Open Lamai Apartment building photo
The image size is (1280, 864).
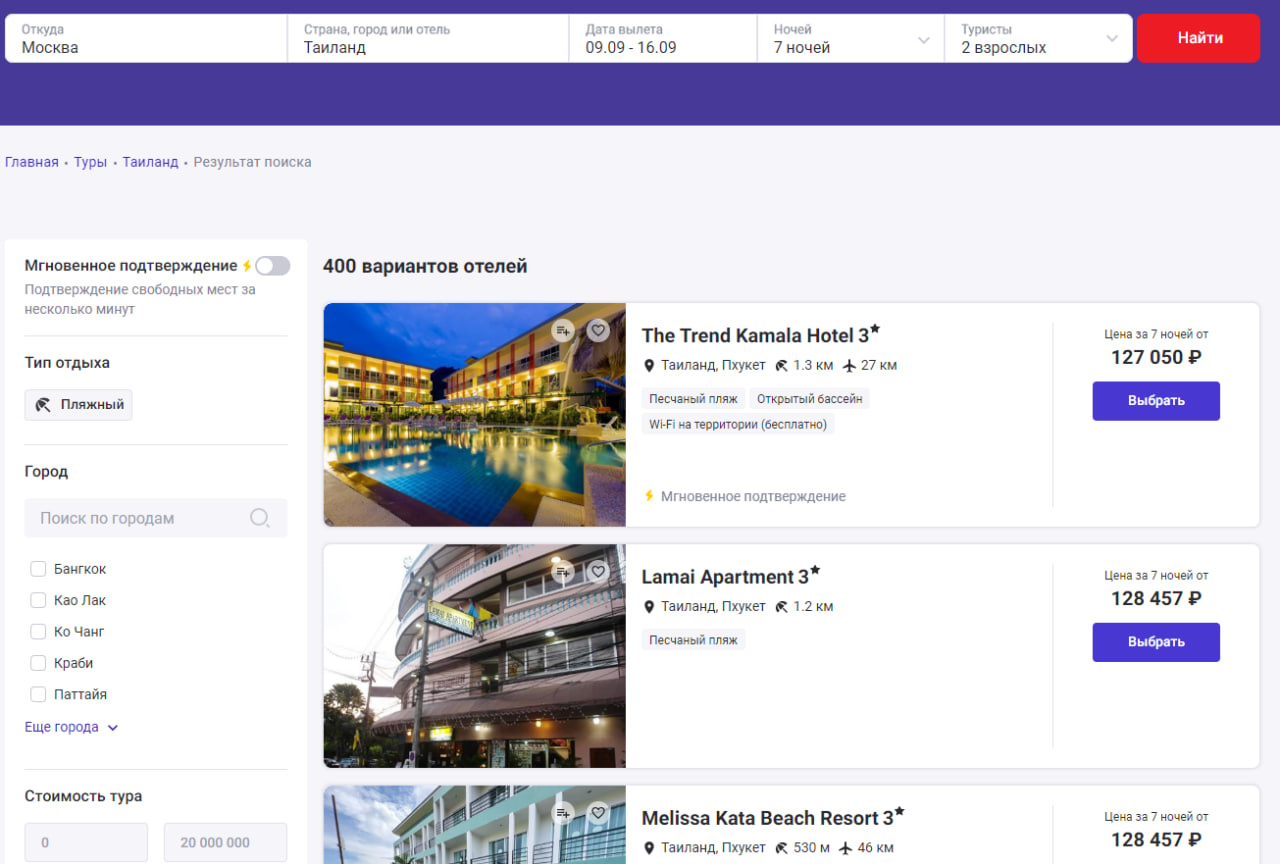475,656
